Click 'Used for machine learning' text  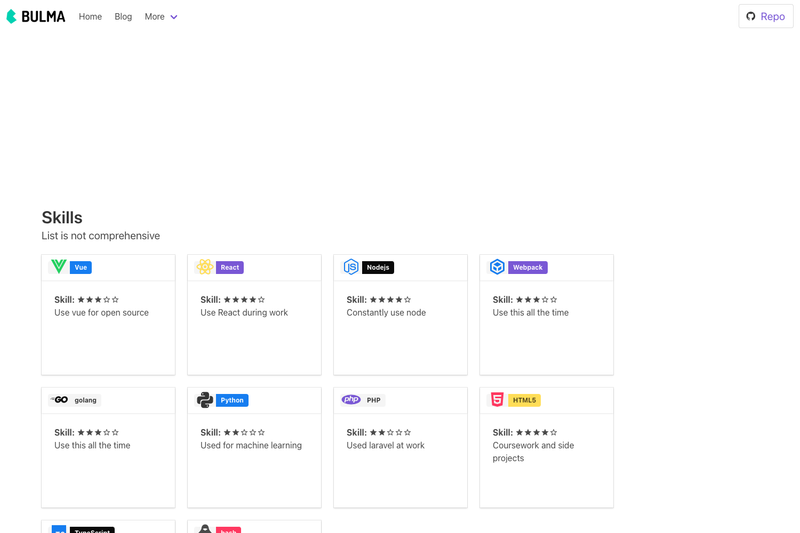[251, 445]
